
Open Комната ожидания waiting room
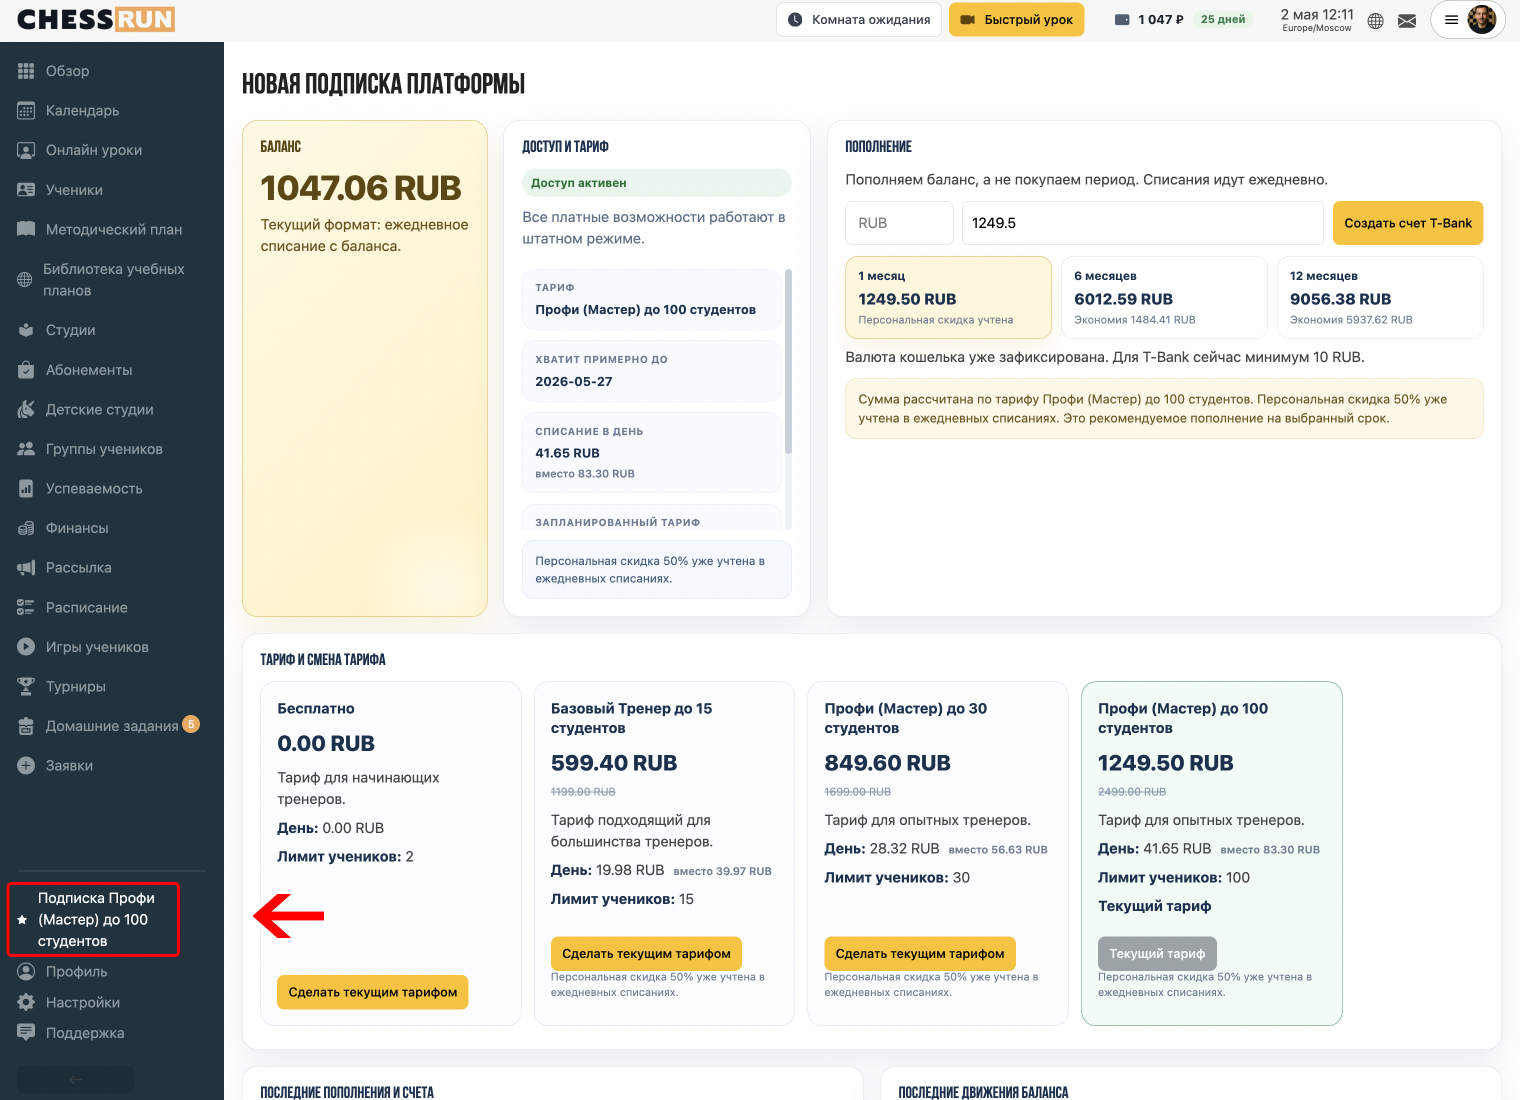point(859,20)
